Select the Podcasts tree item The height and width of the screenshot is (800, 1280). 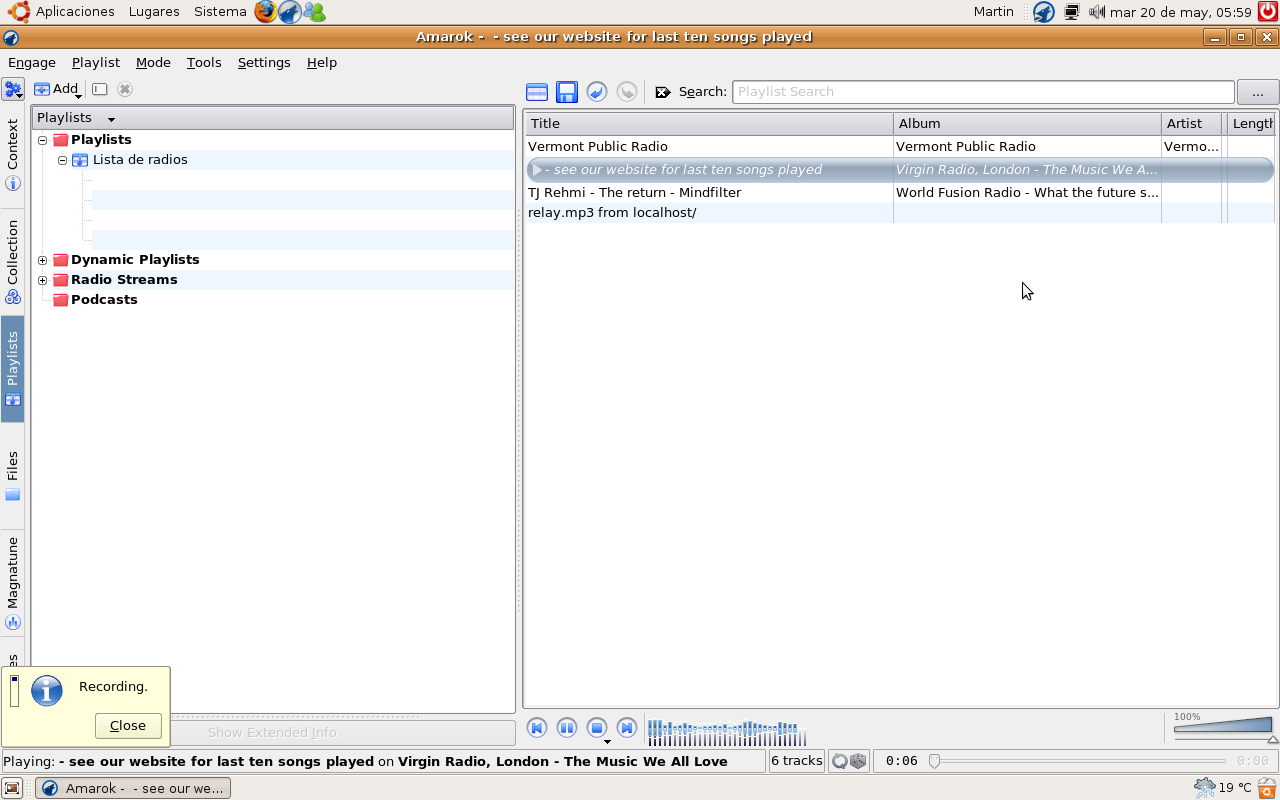pos(104,300)
